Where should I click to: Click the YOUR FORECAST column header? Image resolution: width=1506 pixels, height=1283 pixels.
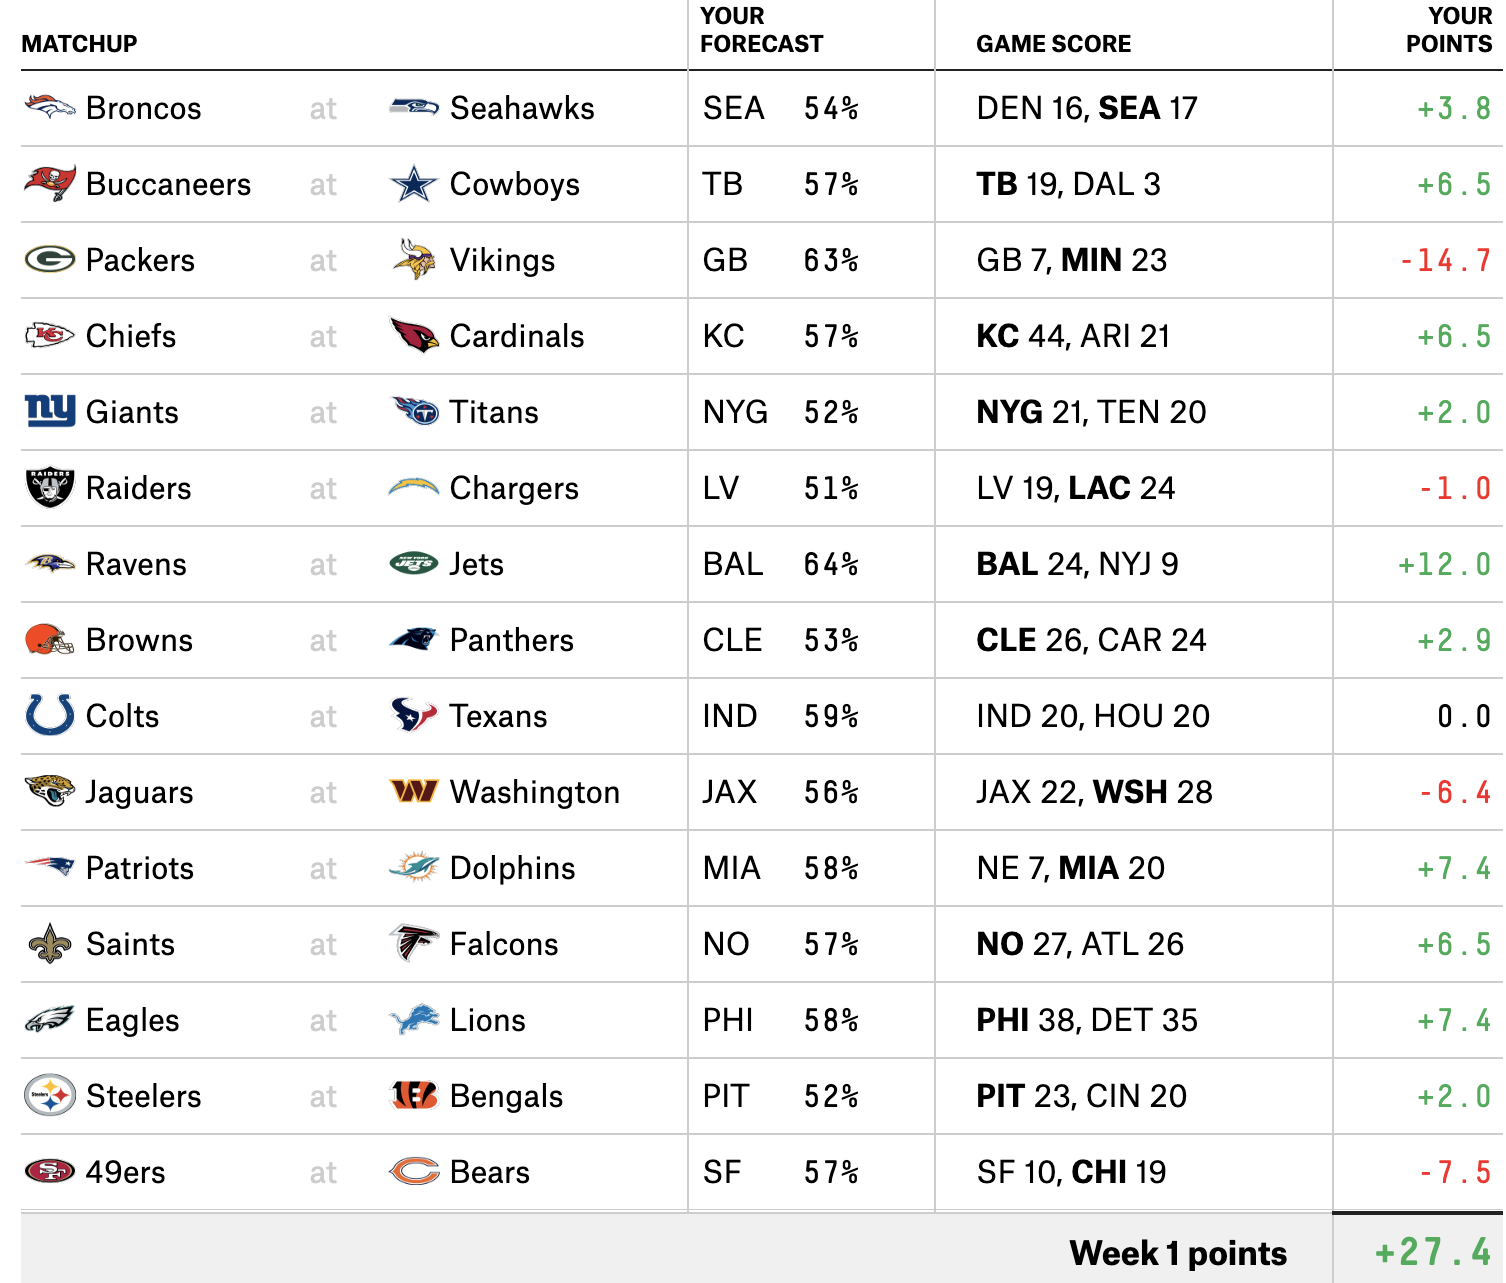click(761, 30)
